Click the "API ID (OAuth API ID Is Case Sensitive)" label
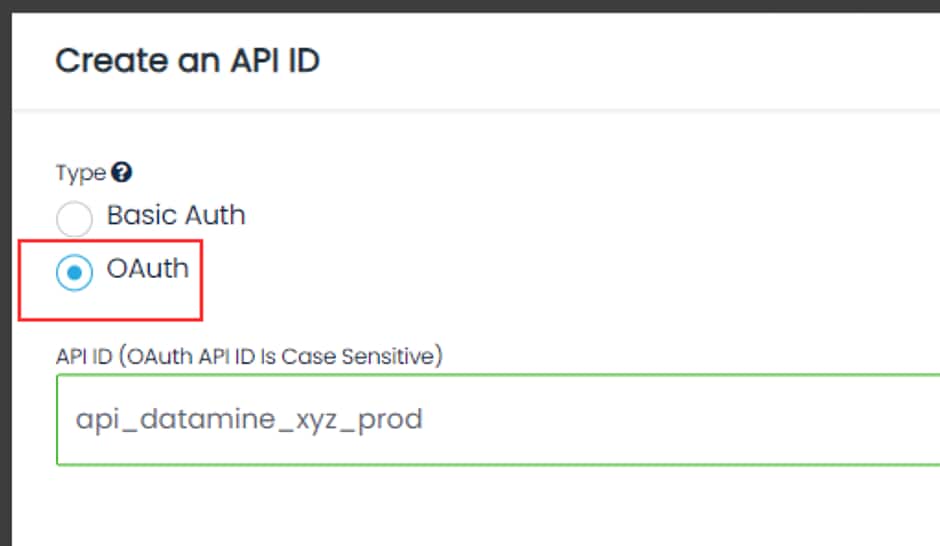The height and width of the screenshot is (546, 940). 249,355
